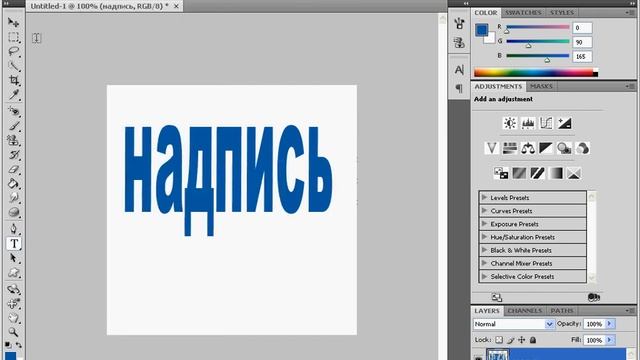The image size is (640, 360).
Task: Select the Move tool
Action: coord(13,22)
